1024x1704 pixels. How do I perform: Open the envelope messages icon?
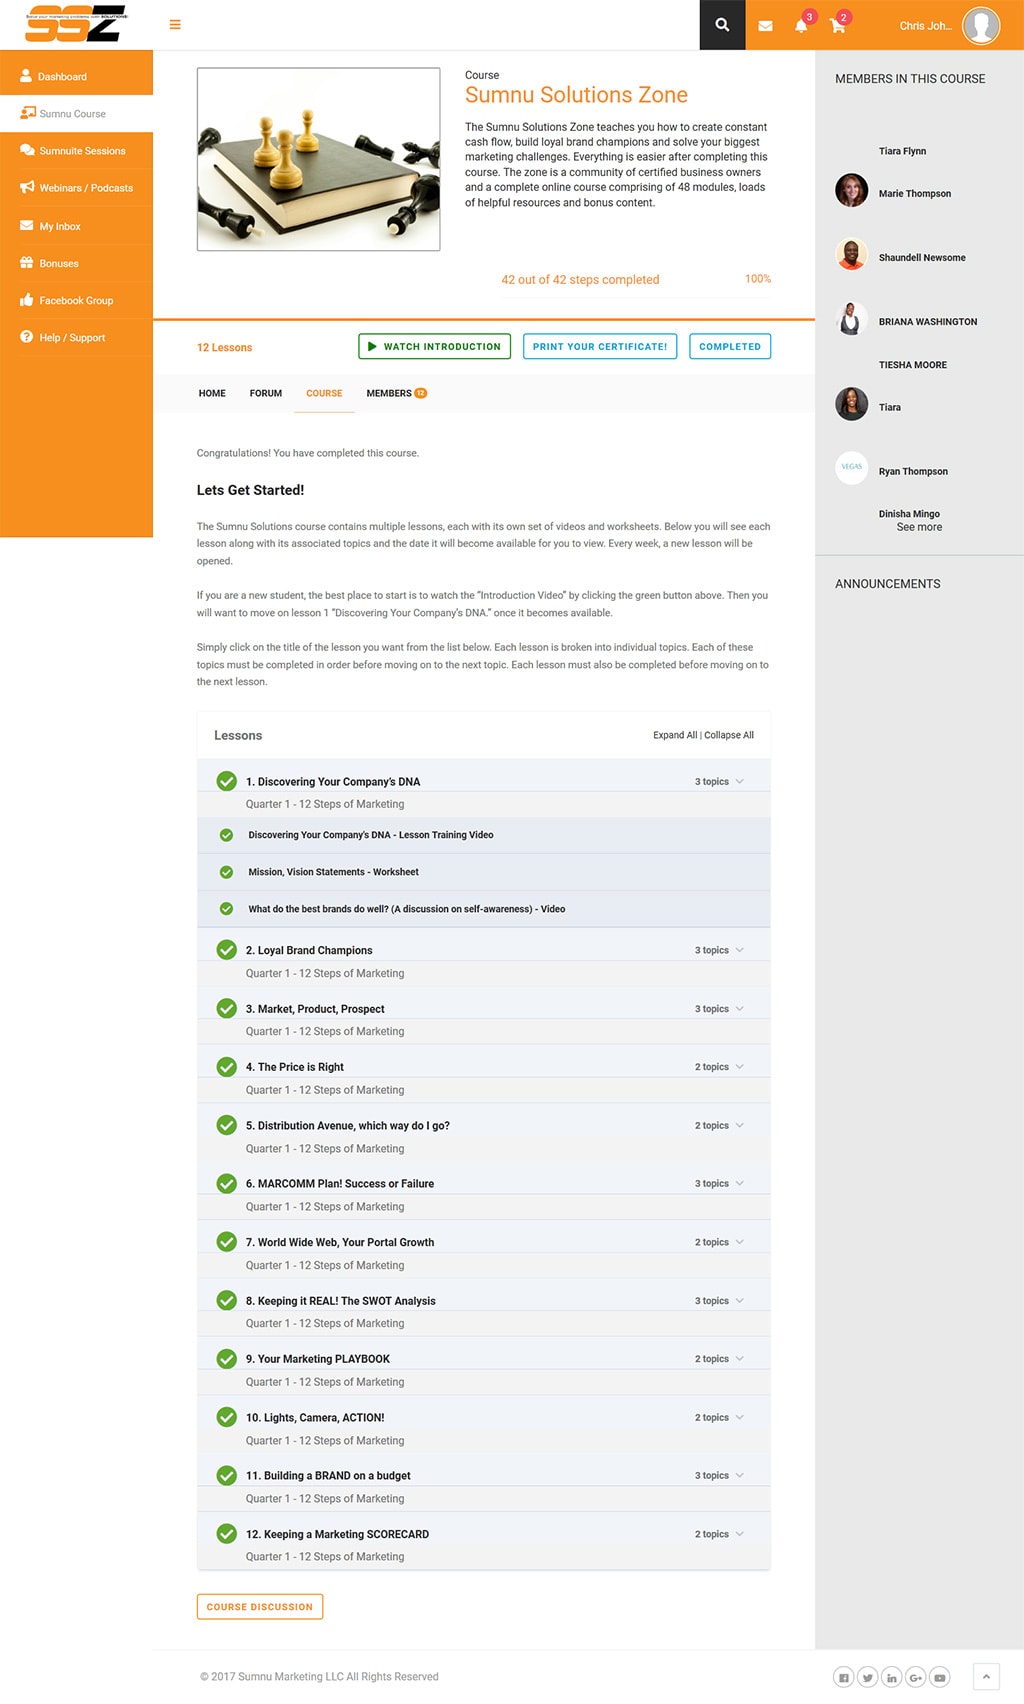pos(765,26)
